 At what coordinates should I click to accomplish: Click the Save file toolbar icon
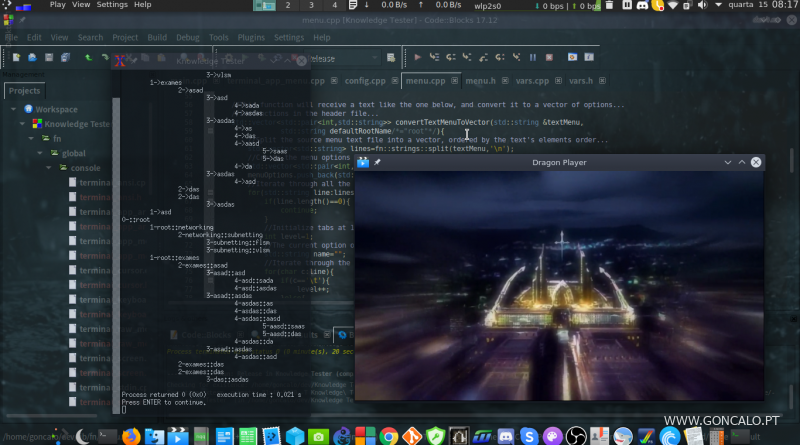click(x=49, y=57)
